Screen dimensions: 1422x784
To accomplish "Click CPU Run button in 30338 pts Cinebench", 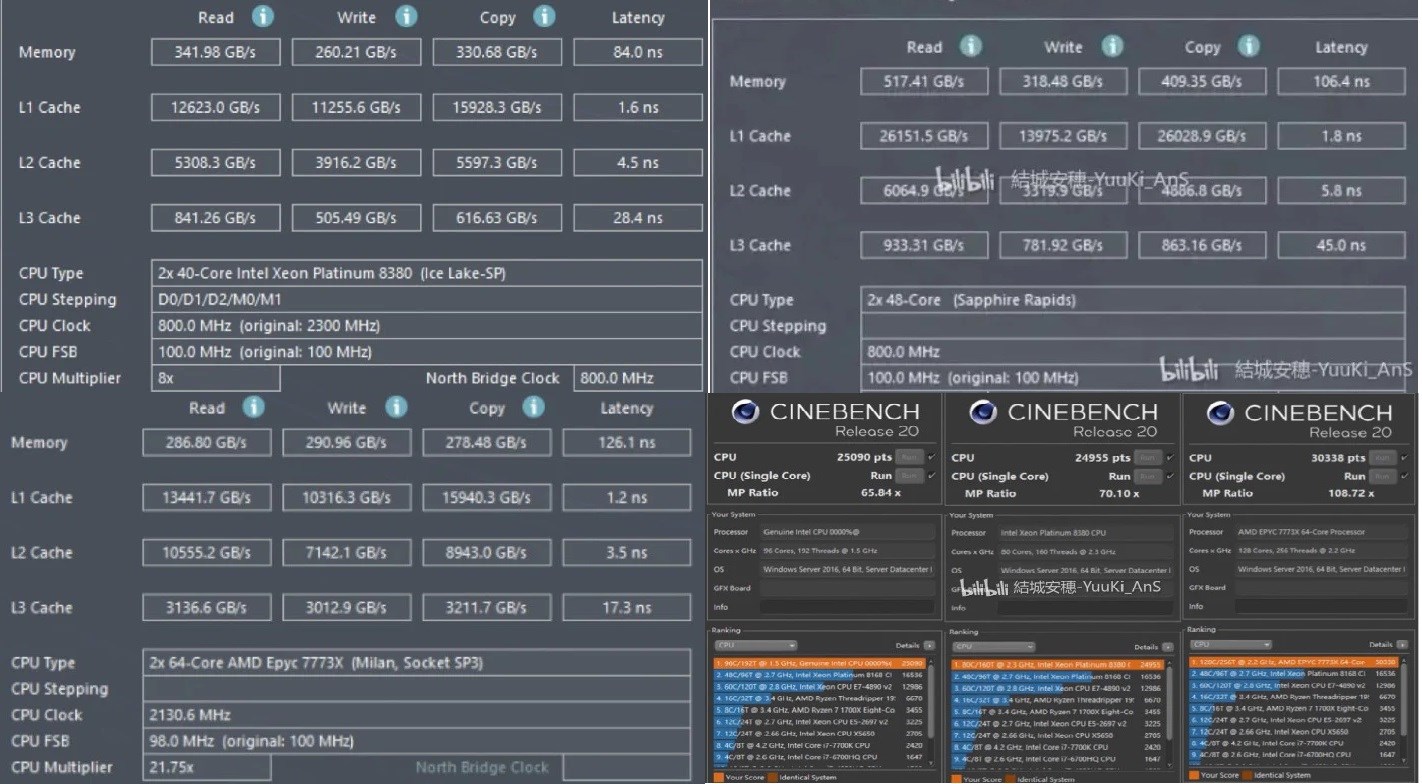I will click(x=1382, y=458).
